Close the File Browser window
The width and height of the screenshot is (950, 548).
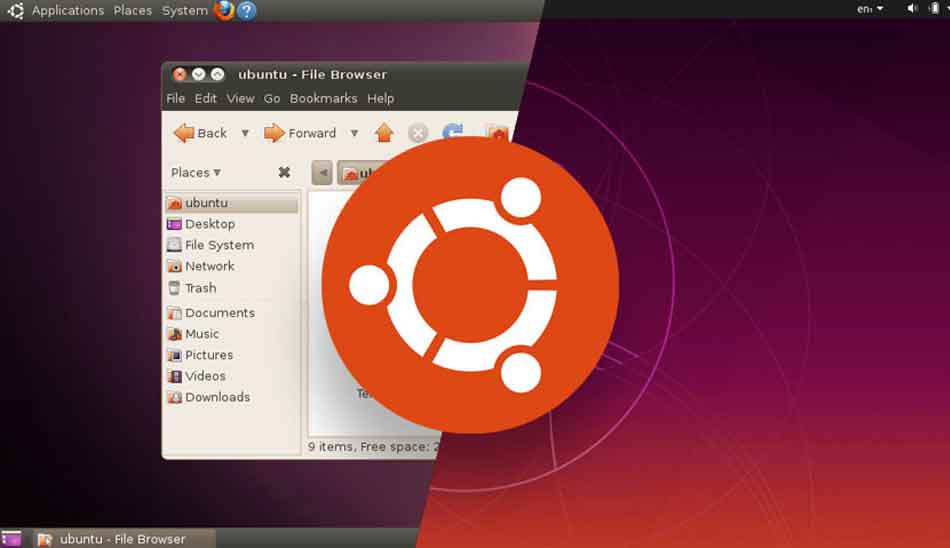pyautogui.click(x=179, y=75)
